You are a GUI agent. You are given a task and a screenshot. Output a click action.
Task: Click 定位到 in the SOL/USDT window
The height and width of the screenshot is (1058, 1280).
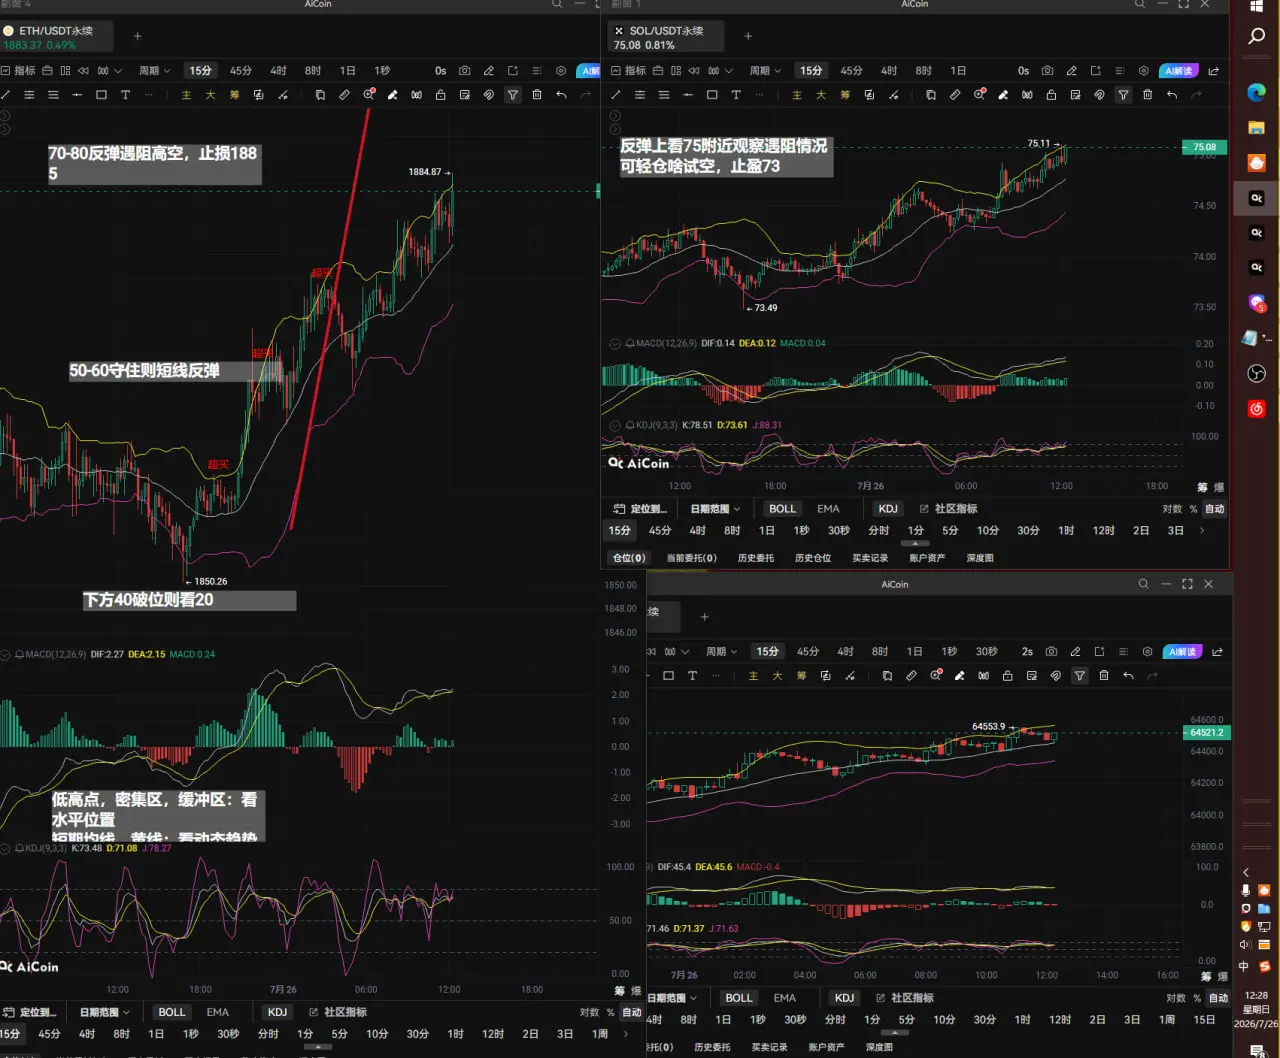(x=640, y=509)
